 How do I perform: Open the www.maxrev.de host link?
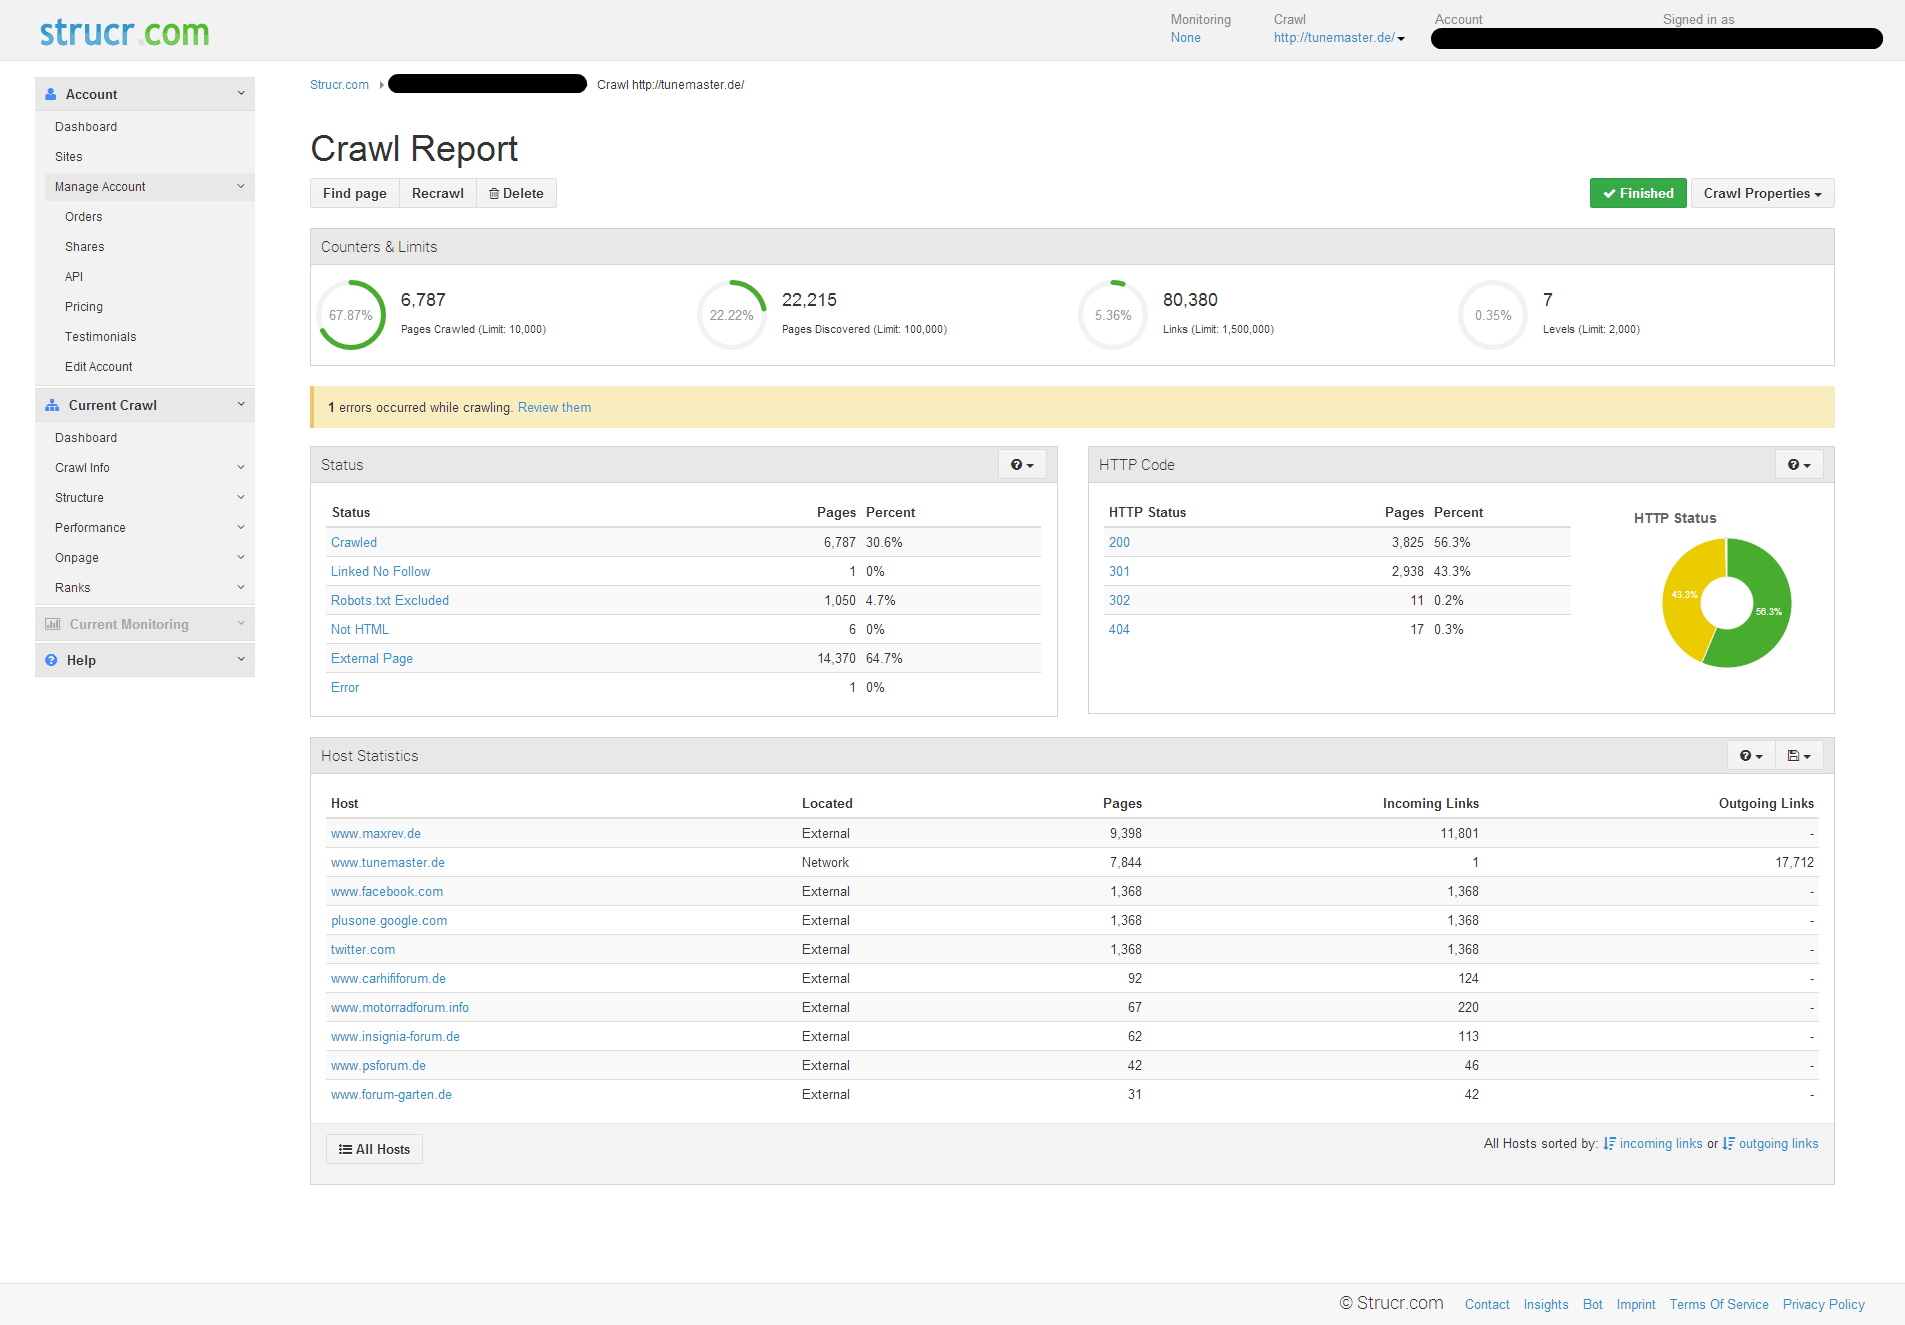pos(376,834)
